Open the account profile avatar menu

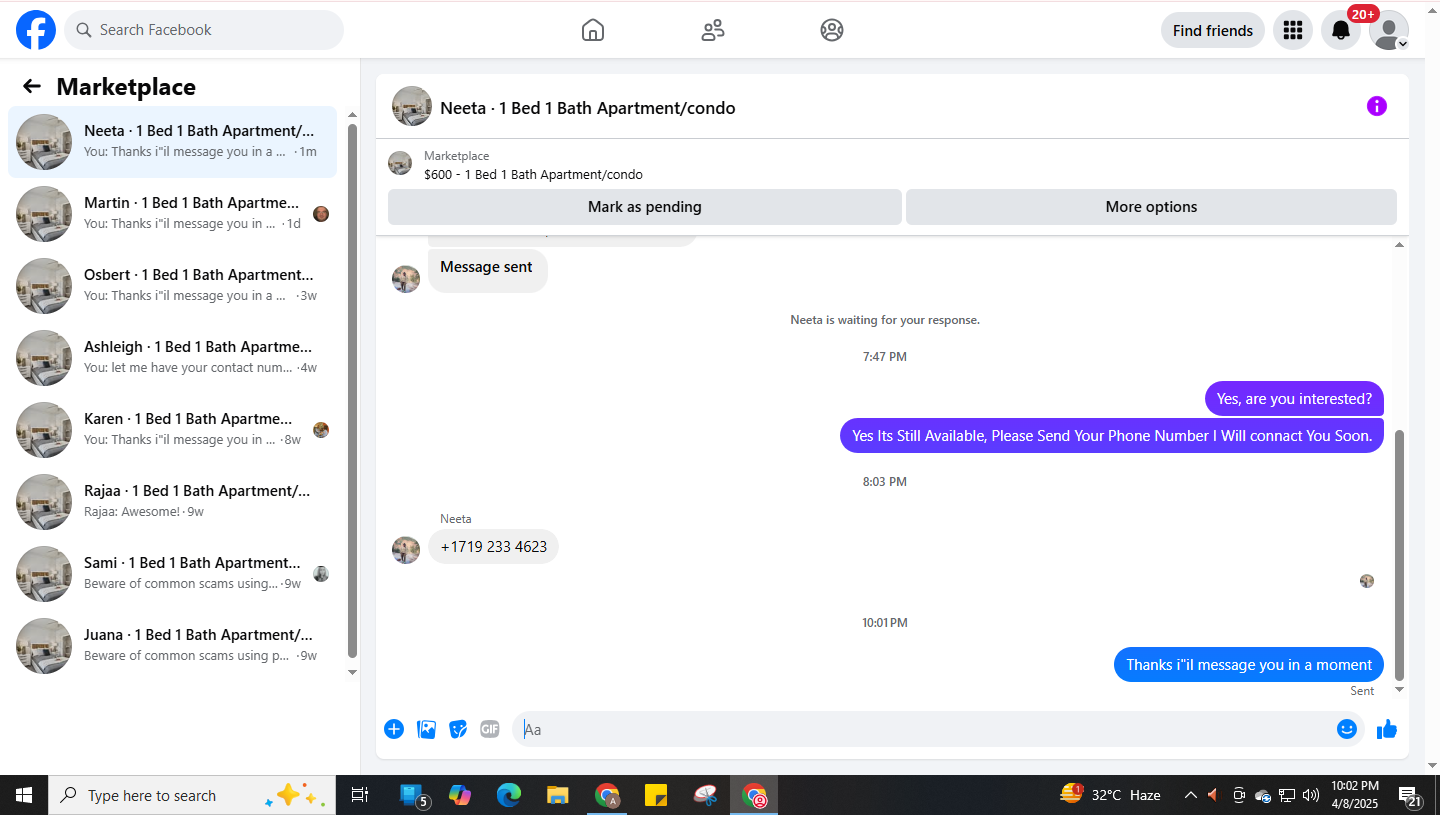pos(1389,30)
